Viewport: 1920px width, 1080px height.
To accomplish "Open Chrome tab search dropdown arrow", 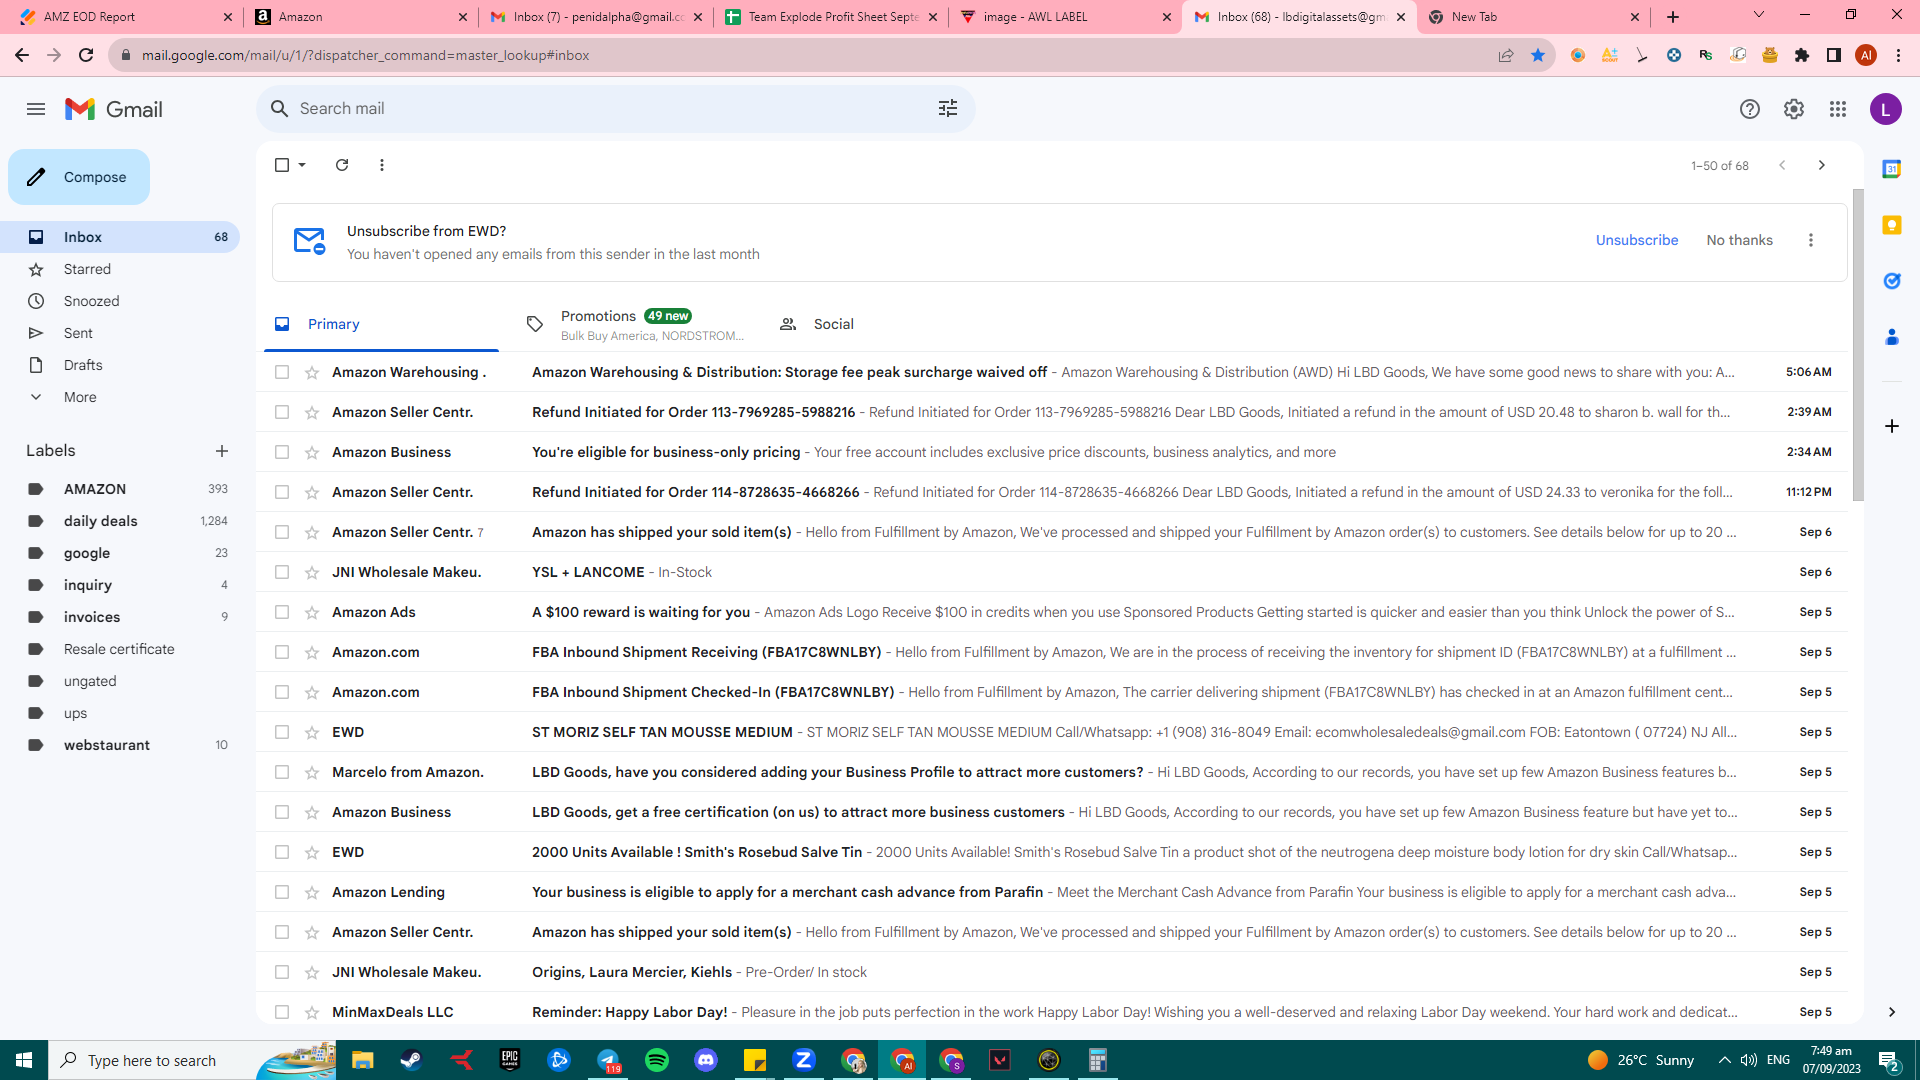I will click(1758, 15).
